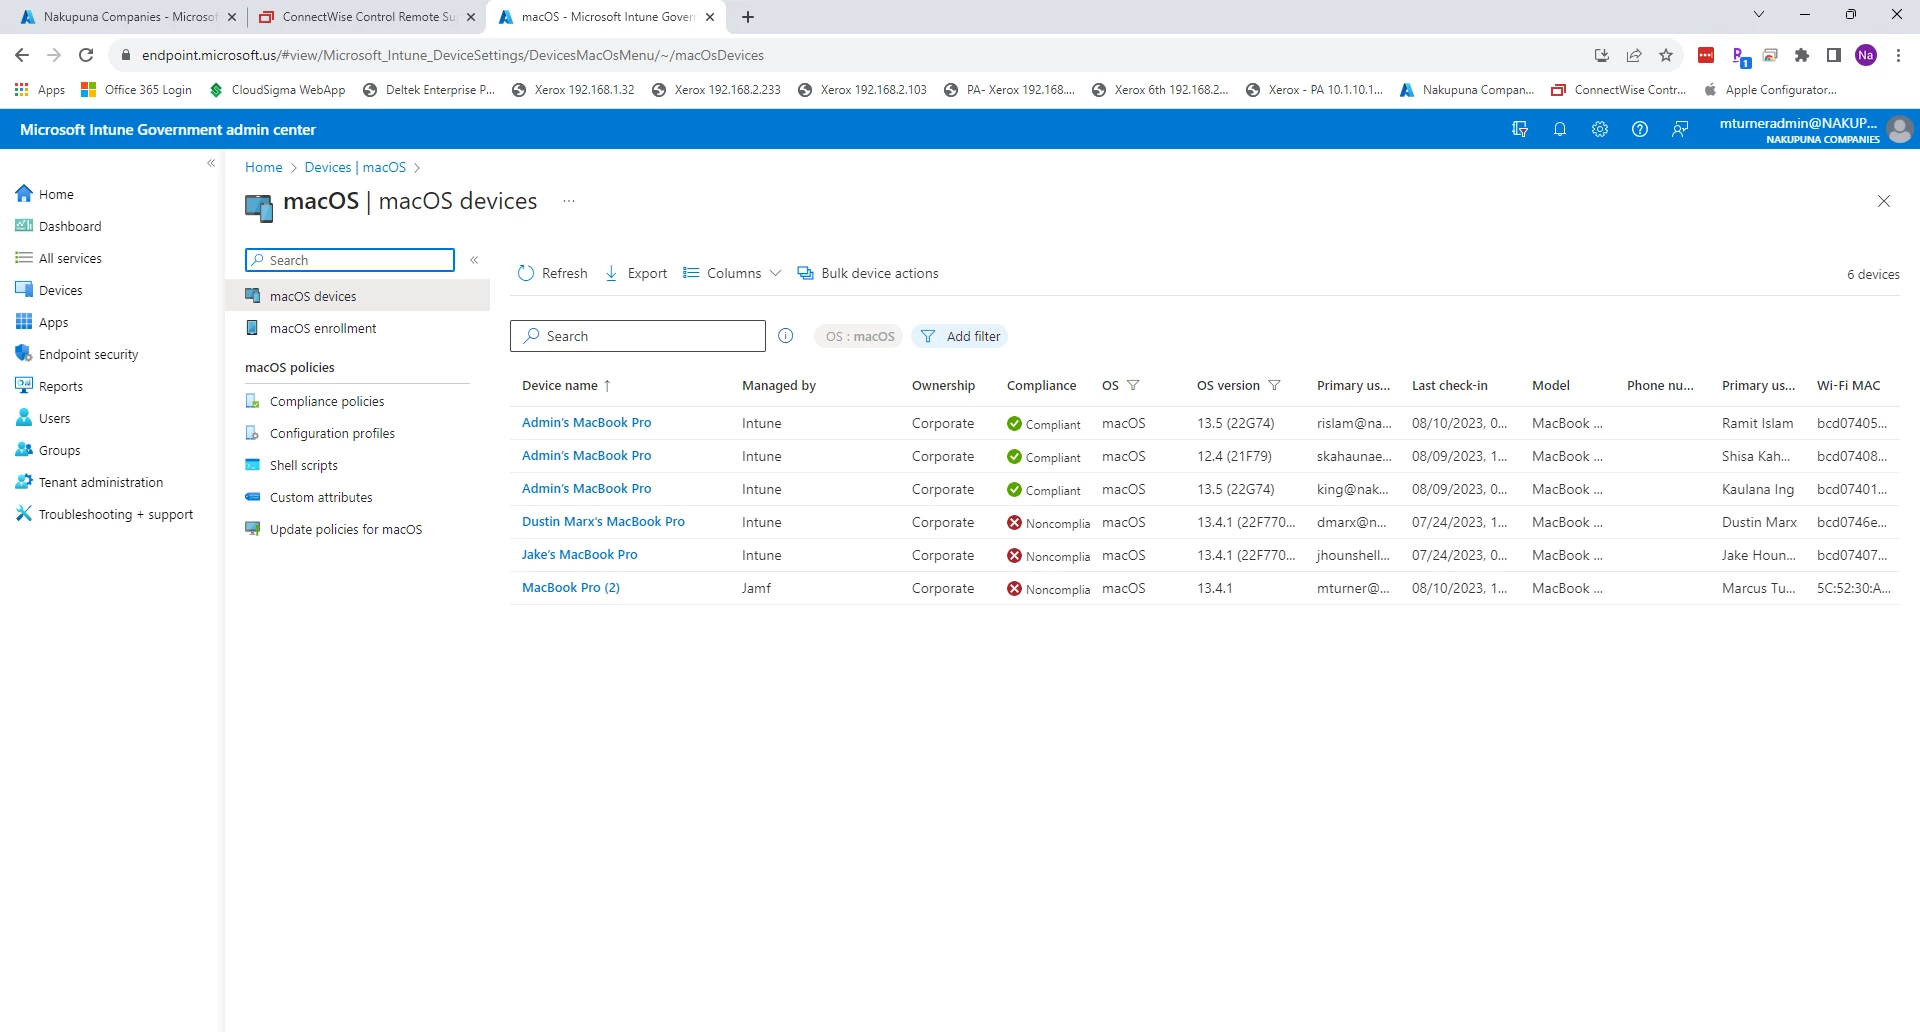The image size is (1920, 1032).
Task: Open MacBook Pro (2) device
Action: 571,588
